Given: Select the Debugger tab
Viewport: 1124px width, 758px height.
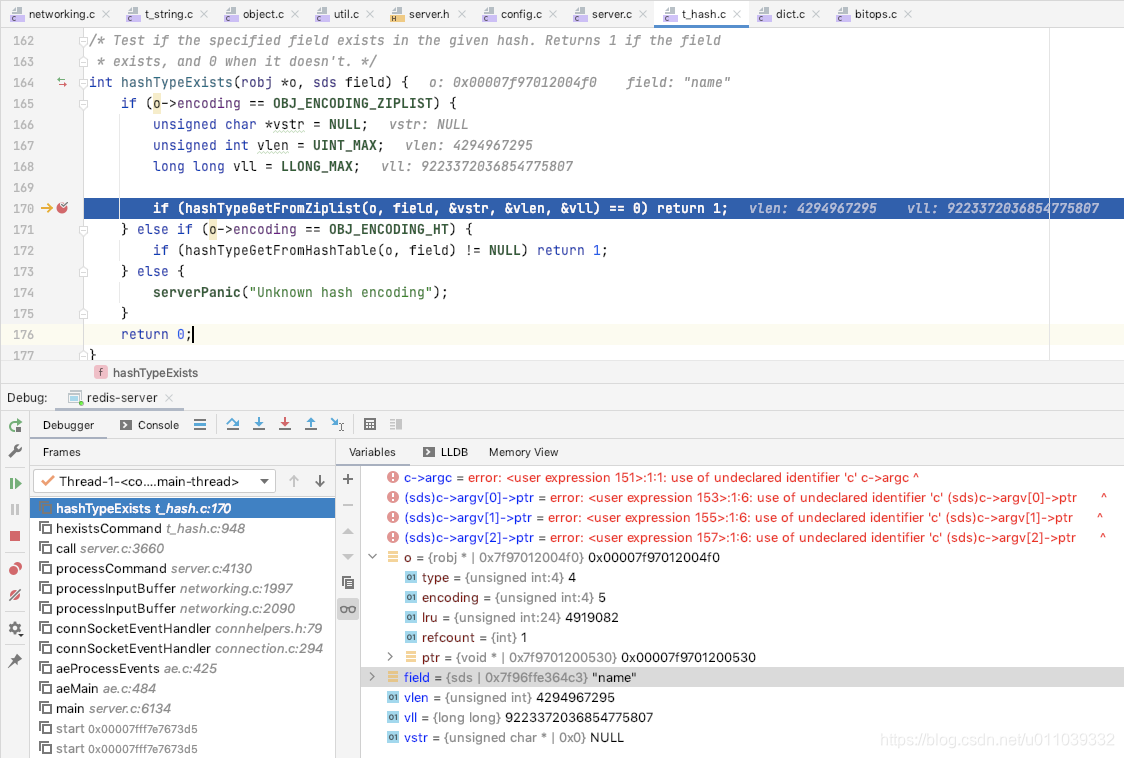Looking at the screenshot, I should click(x=68, y=425).
